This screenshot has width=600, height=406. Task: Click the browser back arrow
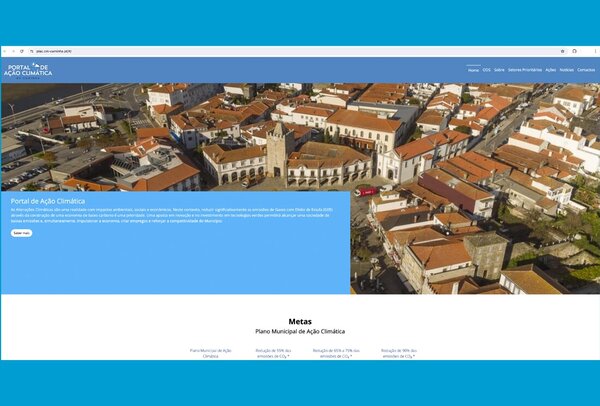pos(6,51)
